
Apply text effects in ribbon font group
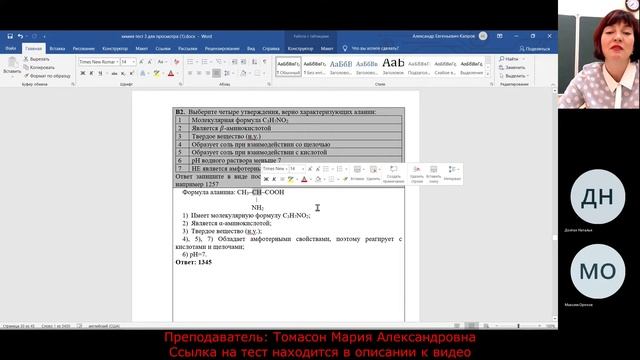(143, 73)
